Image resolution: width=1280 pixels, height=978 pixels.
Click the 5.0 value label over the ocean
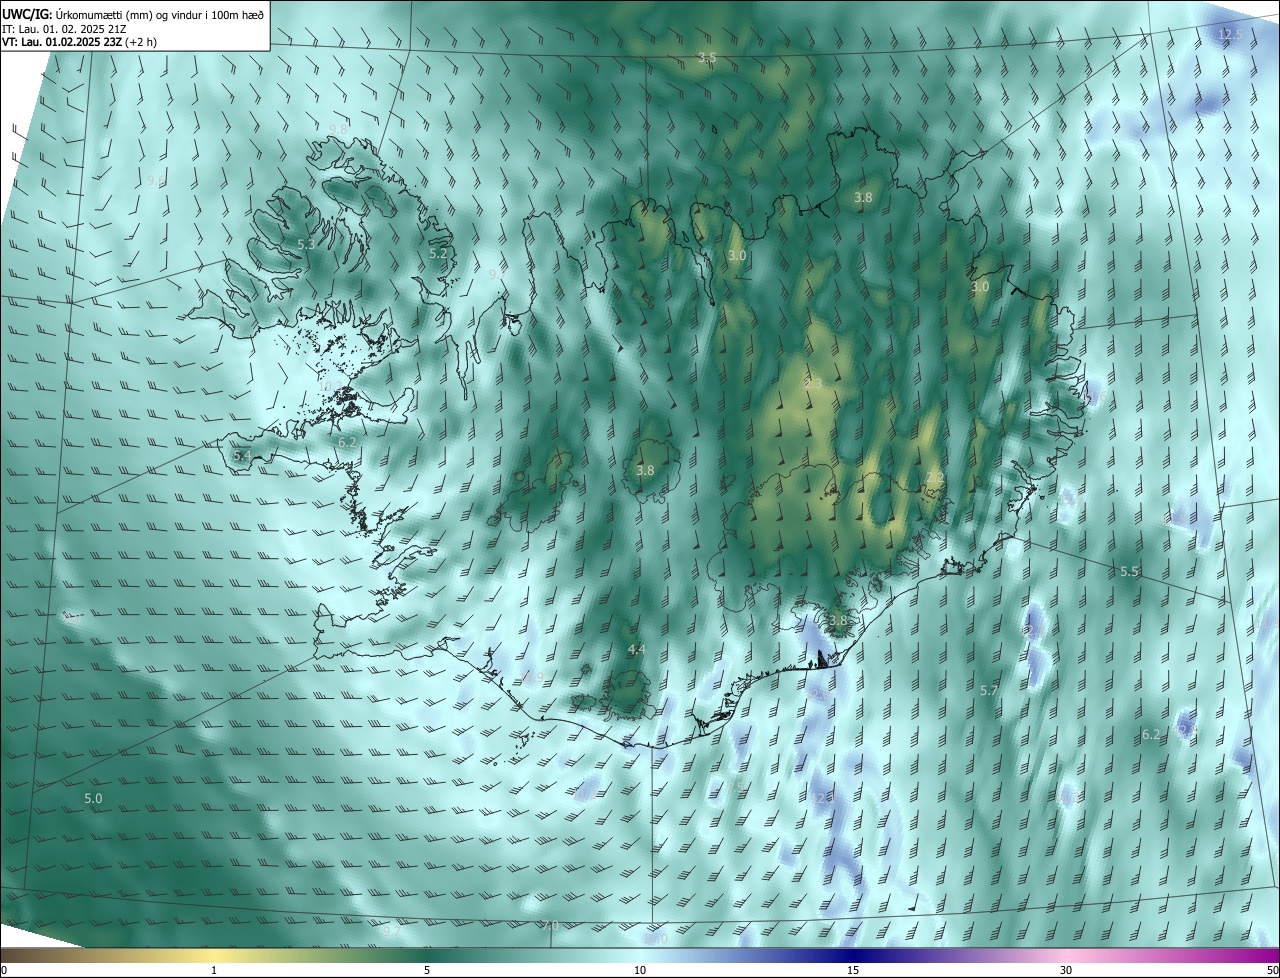[x=93, y=798]
